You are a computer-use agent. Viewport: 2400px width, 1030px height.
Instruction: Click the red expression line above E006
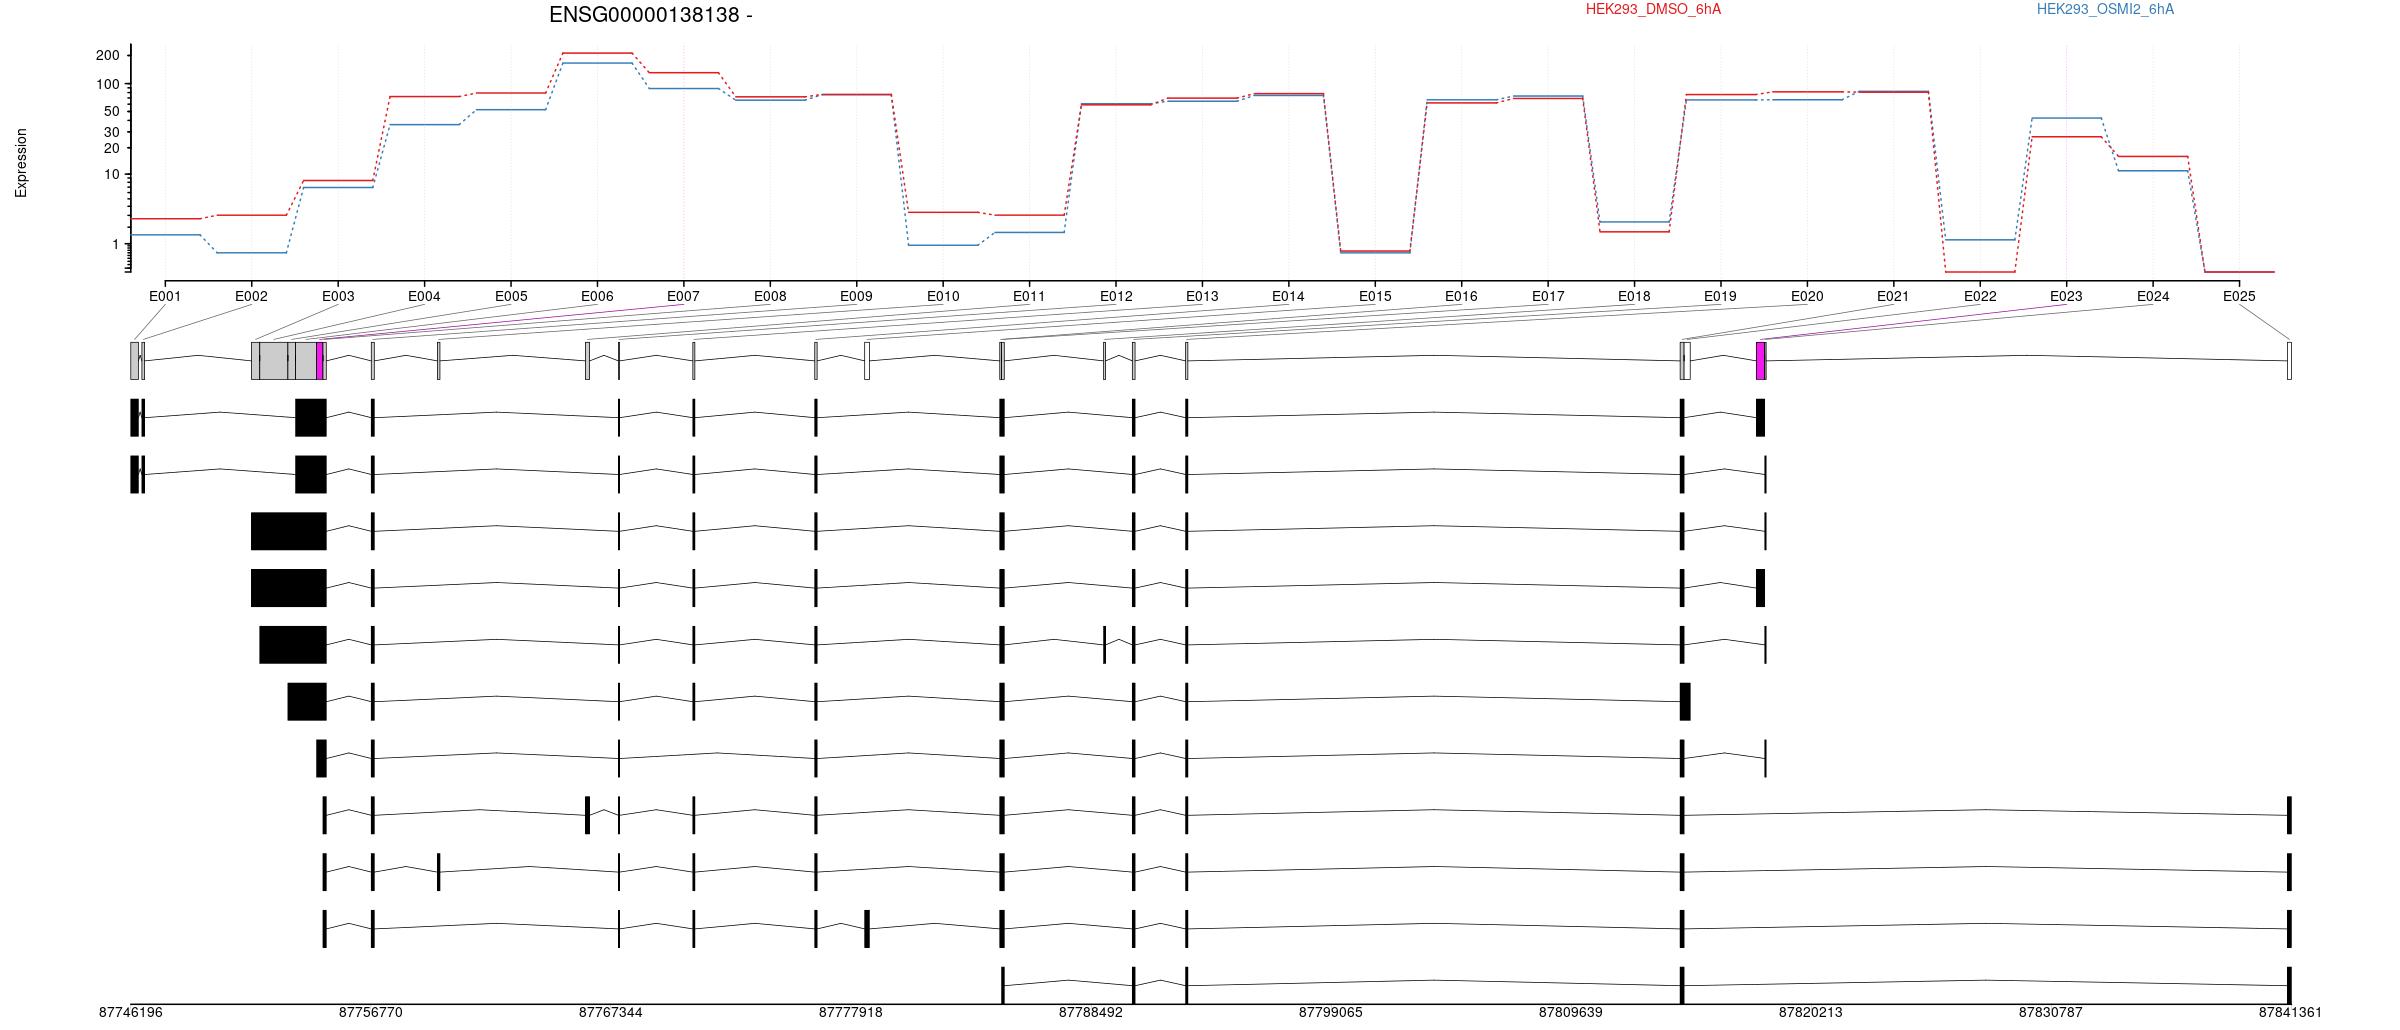597,53
